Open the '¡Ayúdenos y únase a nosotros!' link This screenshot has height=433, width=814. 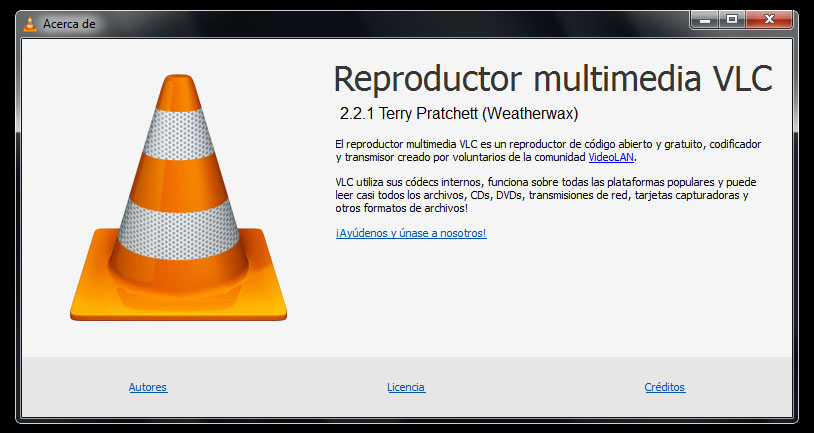click(x=411, y=234)
